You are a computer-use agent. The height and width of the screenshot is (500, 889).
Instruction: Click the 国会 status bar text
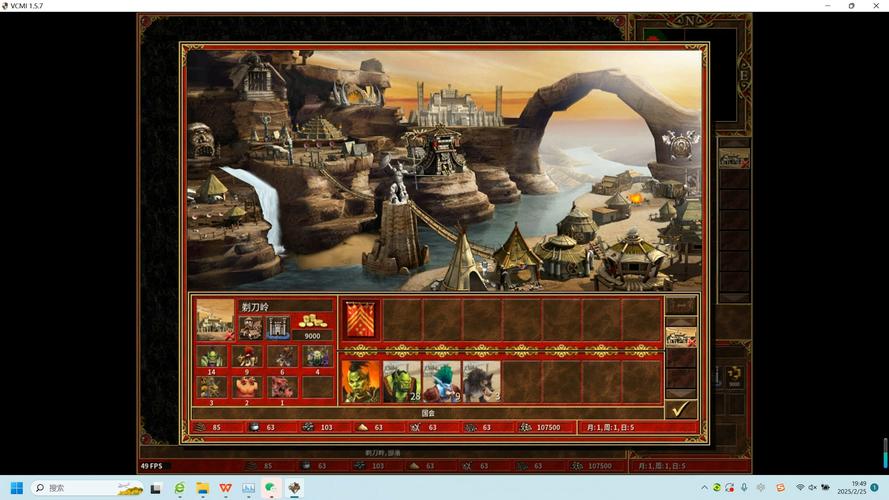tap(428, 413)
